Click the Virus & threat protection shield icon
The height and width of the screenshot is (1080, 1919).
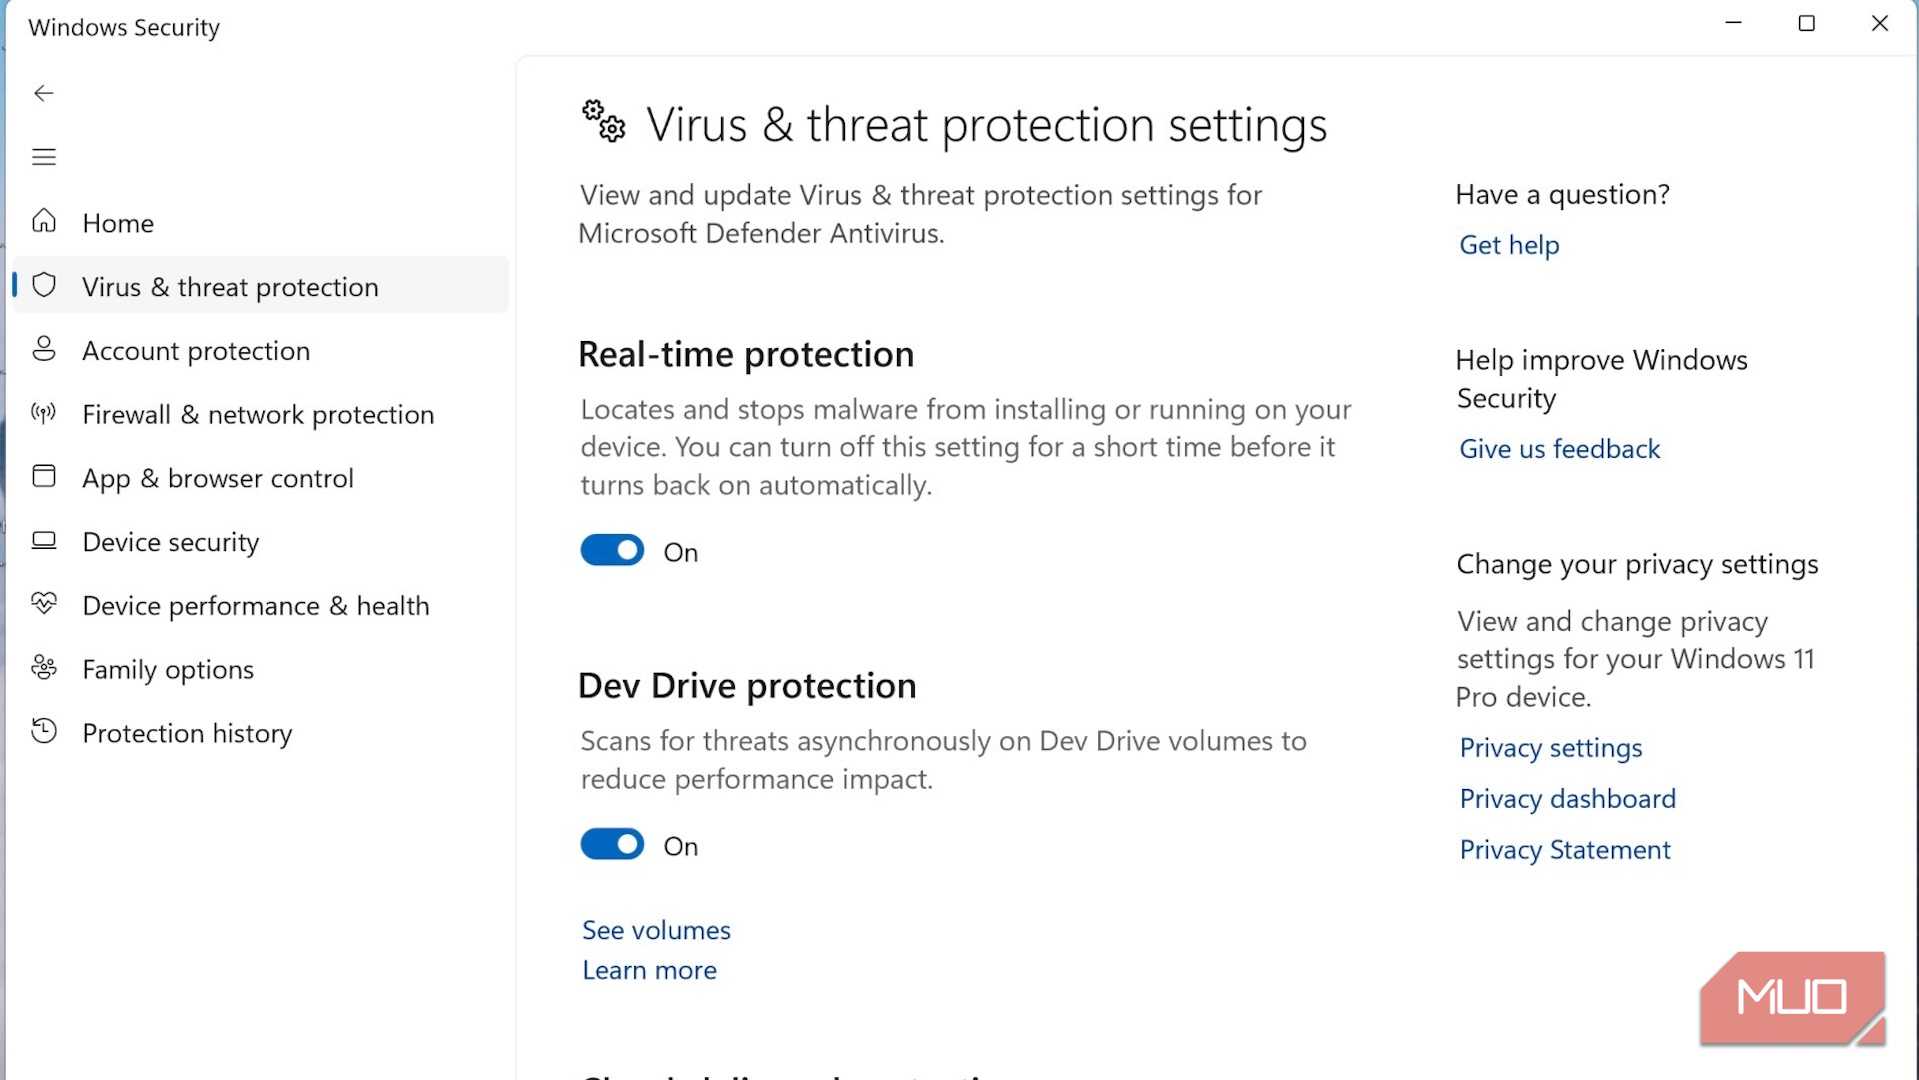(x=44, y=286)
